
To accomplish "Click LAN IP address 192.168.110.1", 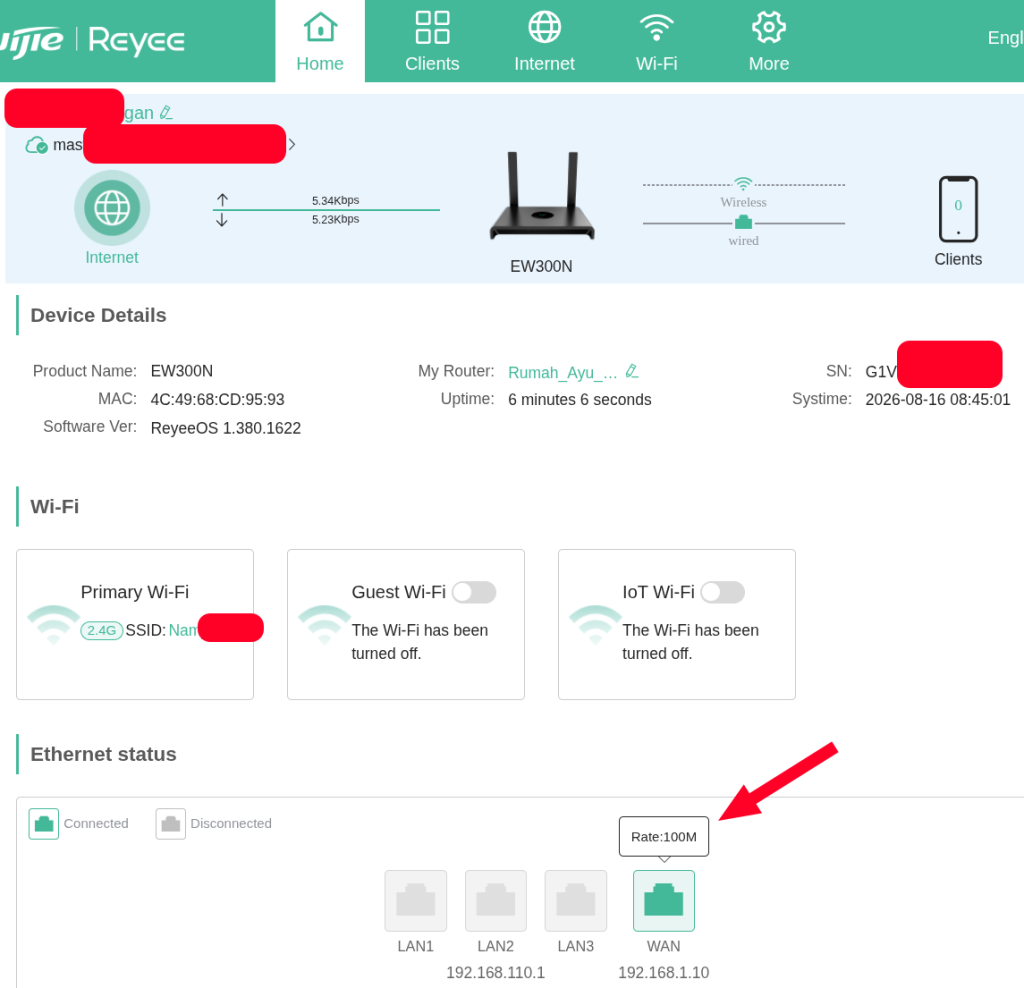I will (x=495, y=972).
